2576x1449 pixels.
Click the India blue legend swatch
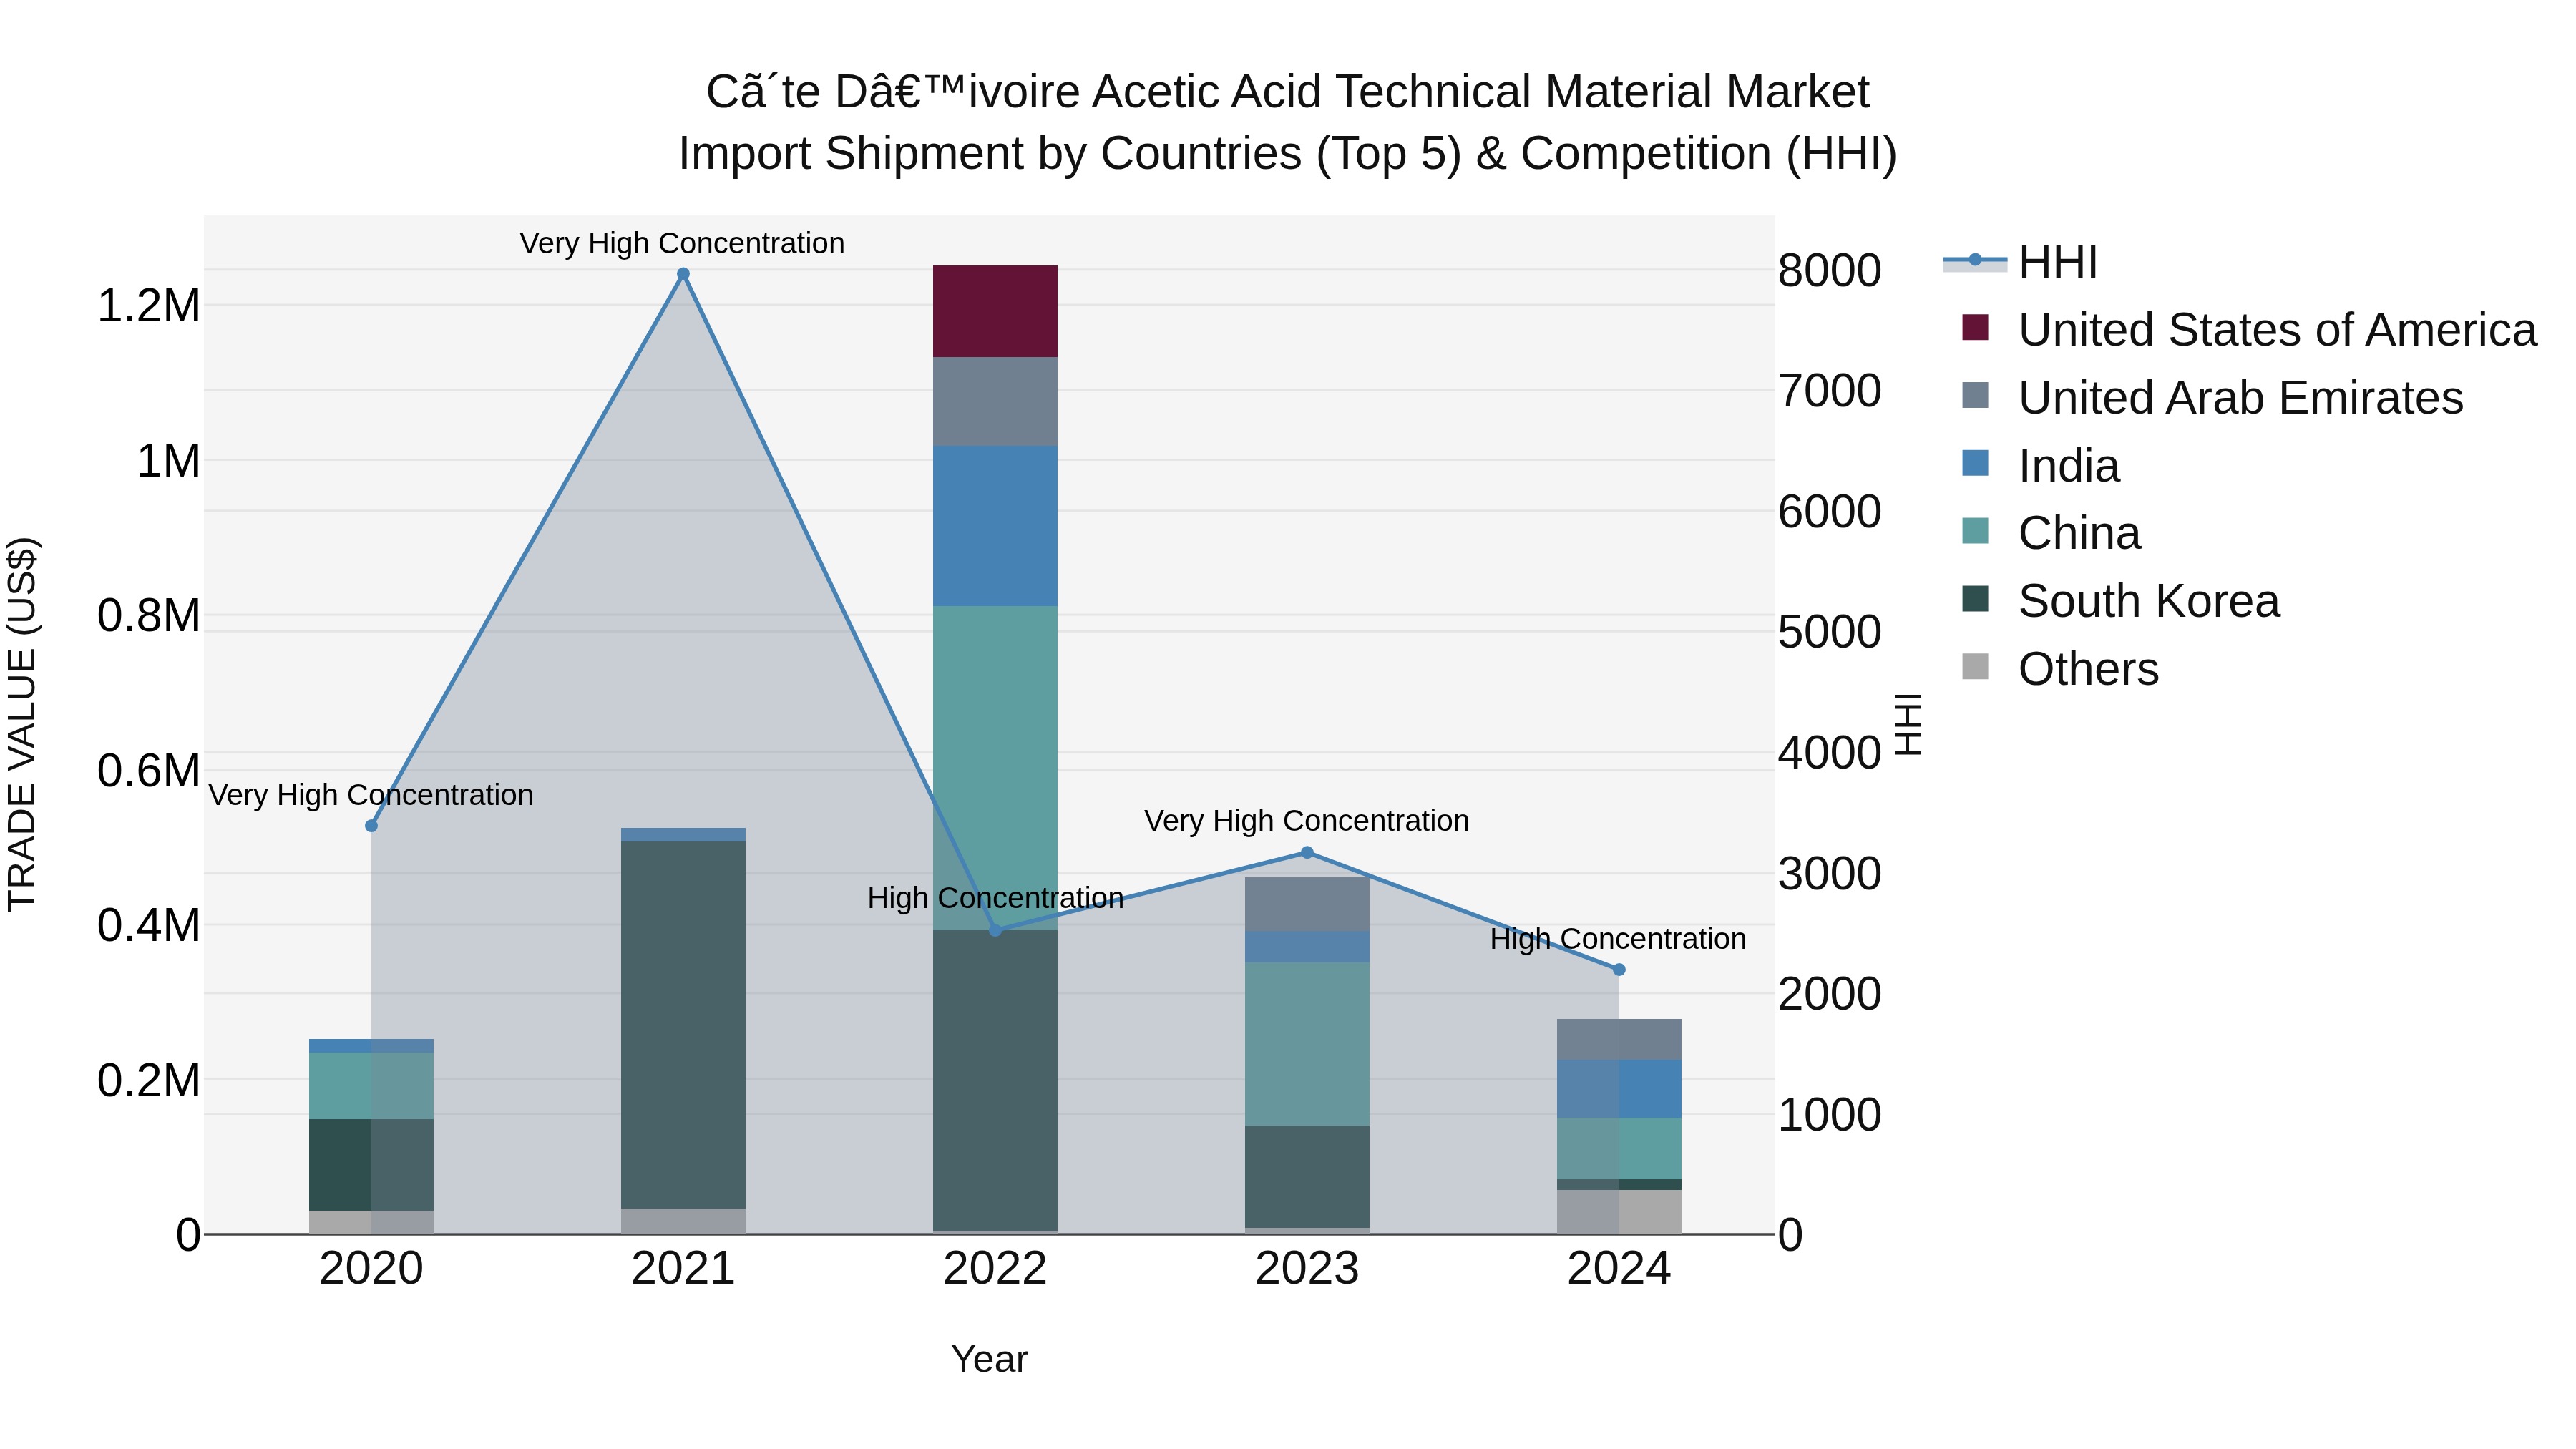[x=1975, y=463]
